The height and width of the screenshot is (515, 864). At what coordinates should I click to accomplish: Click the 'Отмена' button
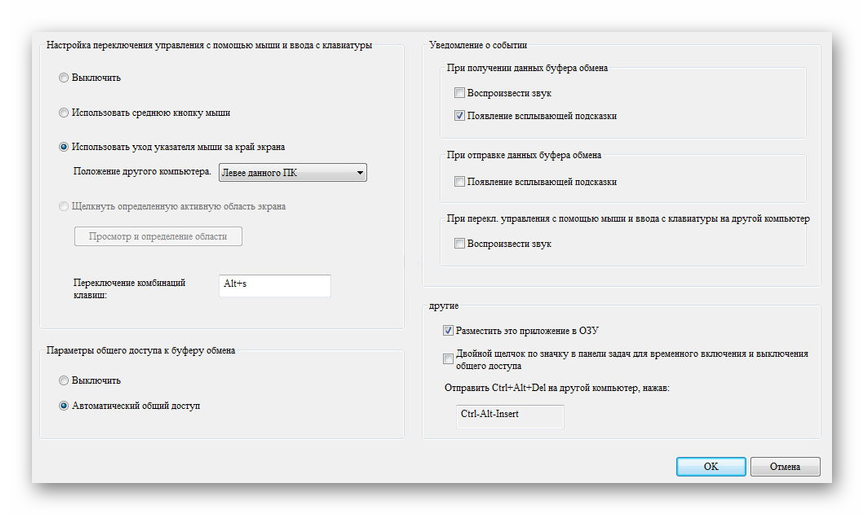click(x=785, y=466)
